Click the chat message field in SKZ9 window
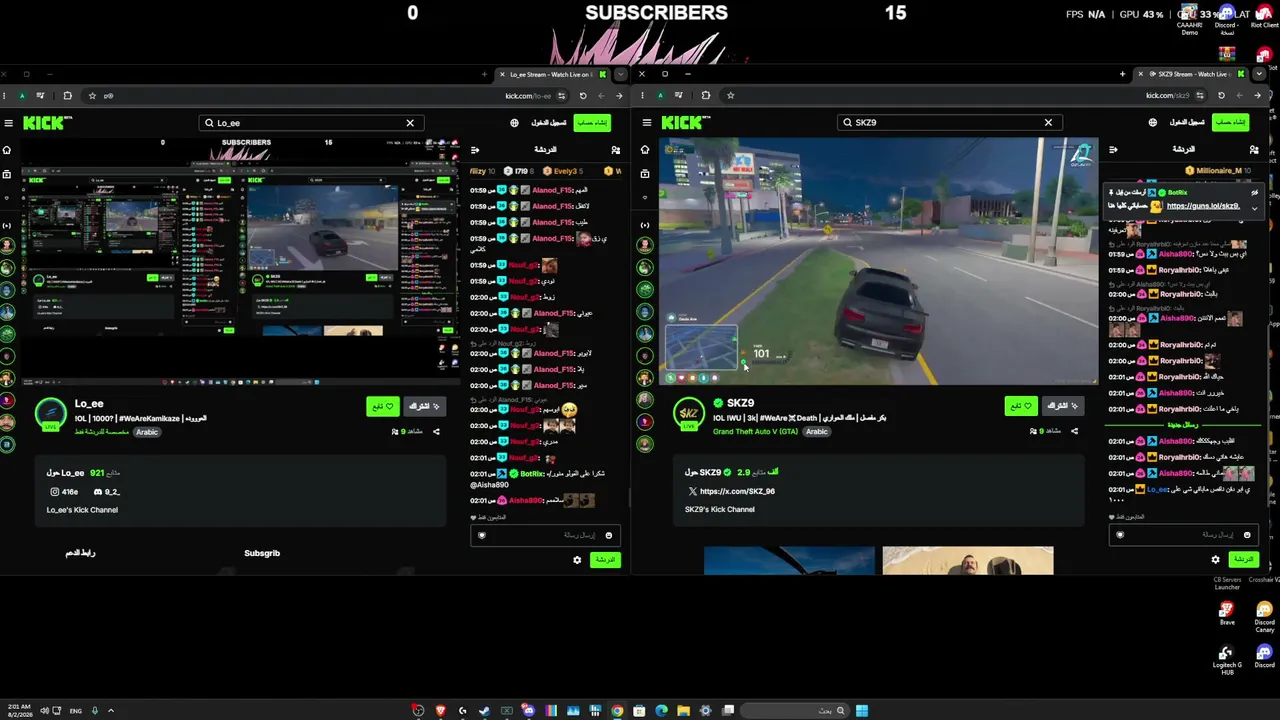 1185,535
